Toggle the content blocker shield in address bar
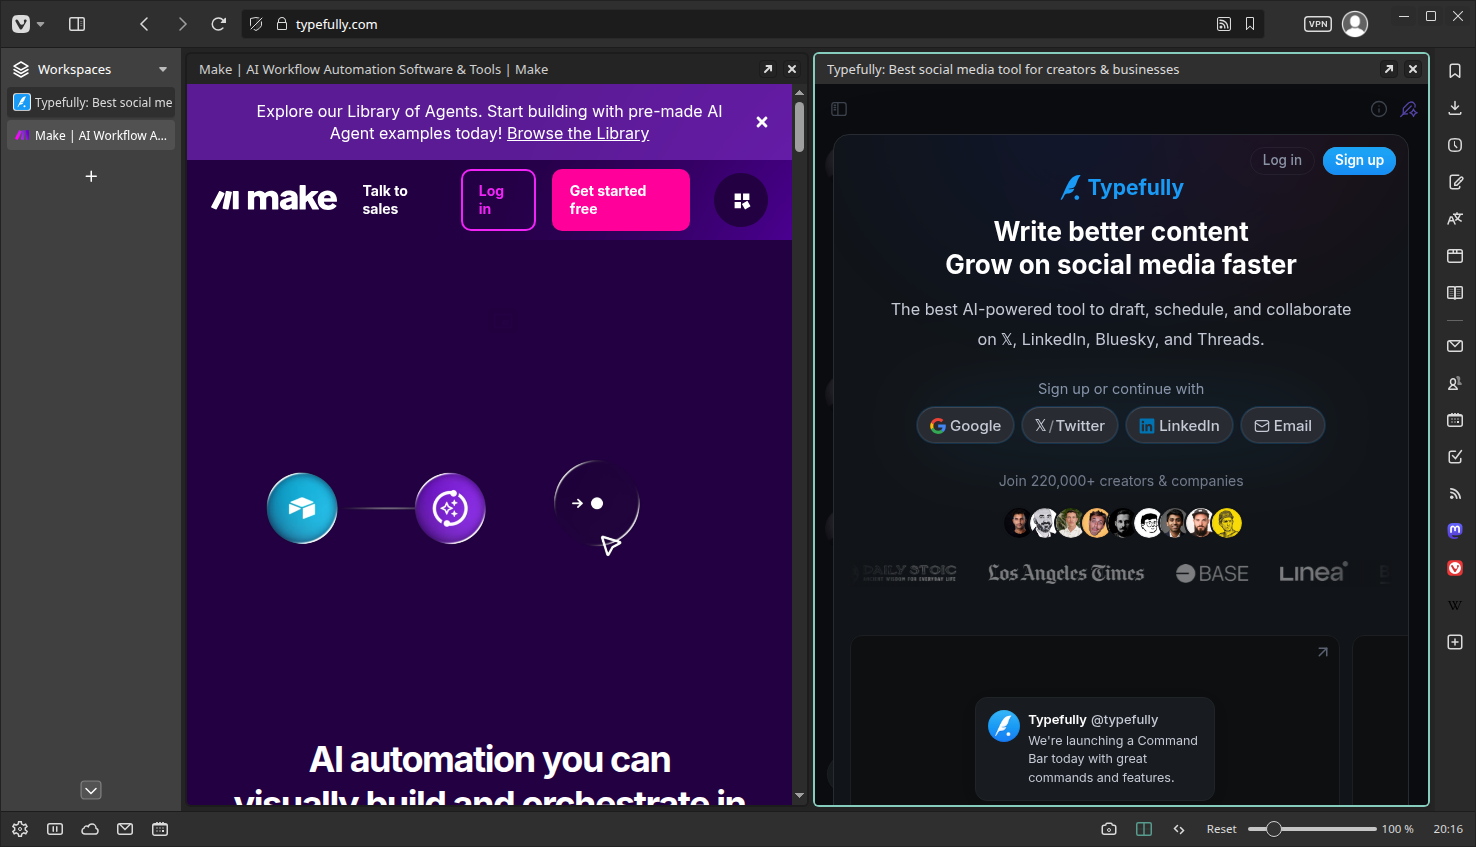 [256, 24]
